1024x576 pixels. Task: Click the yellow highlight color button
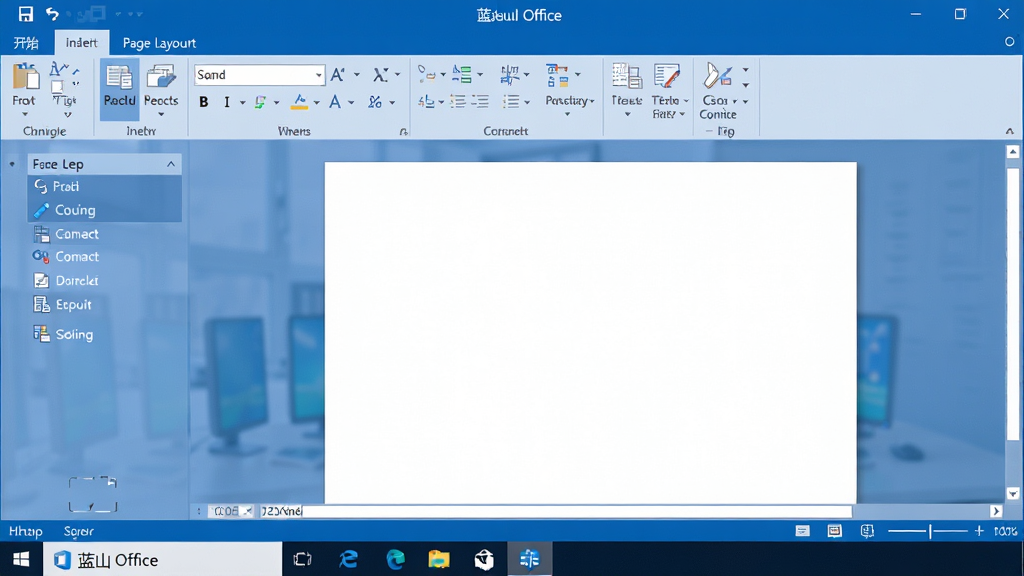(300, 102)
